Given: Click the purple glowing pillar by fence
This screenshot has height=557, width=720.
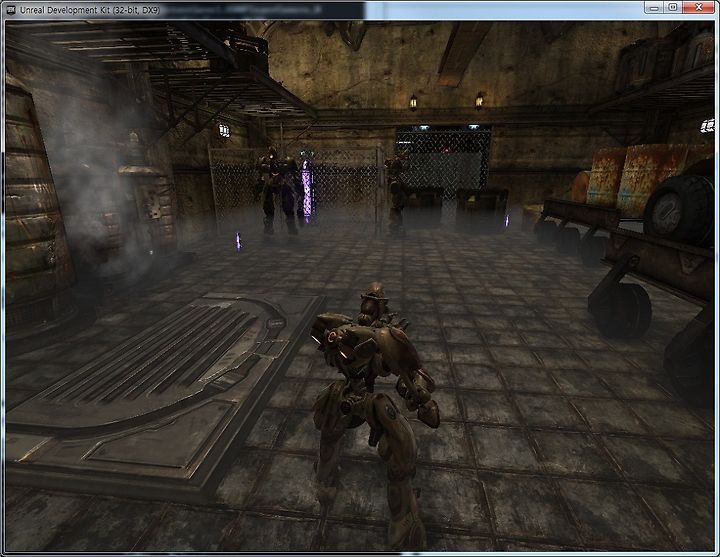Looking at the screenshot, I should (307, 189).
